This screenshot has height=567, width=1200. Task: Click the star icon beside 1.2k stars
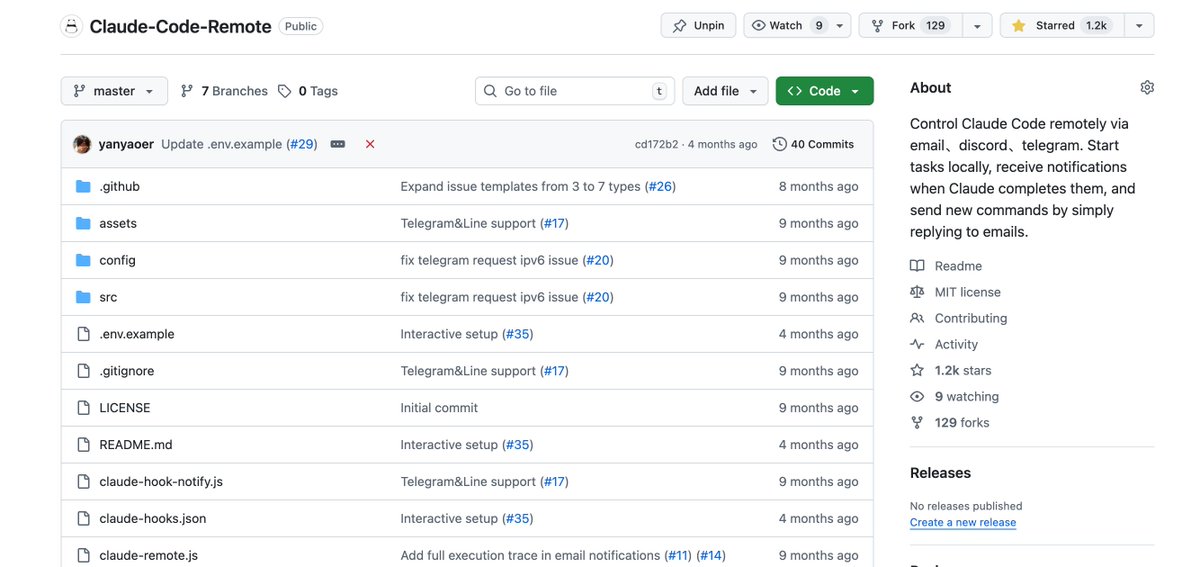click(917, 370)
